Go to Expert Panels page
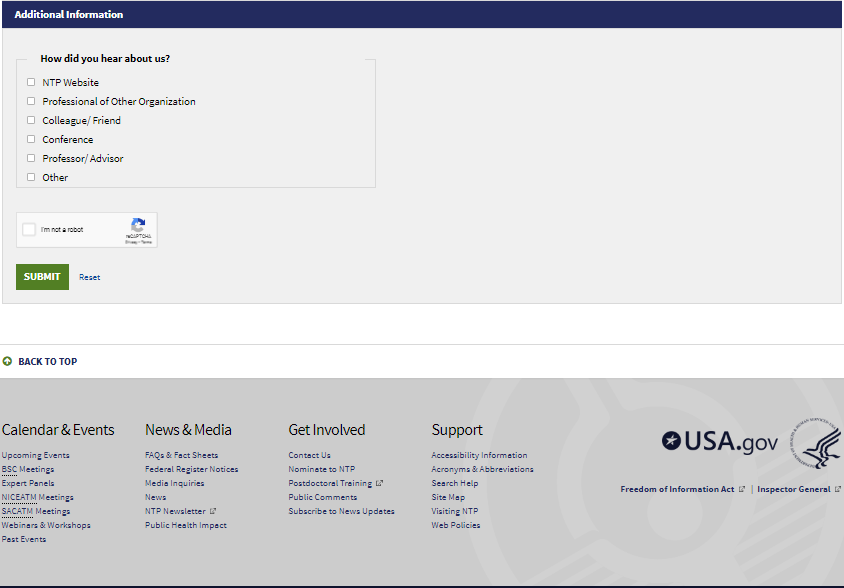Screen dimensions: 844x588 point(28,483)
